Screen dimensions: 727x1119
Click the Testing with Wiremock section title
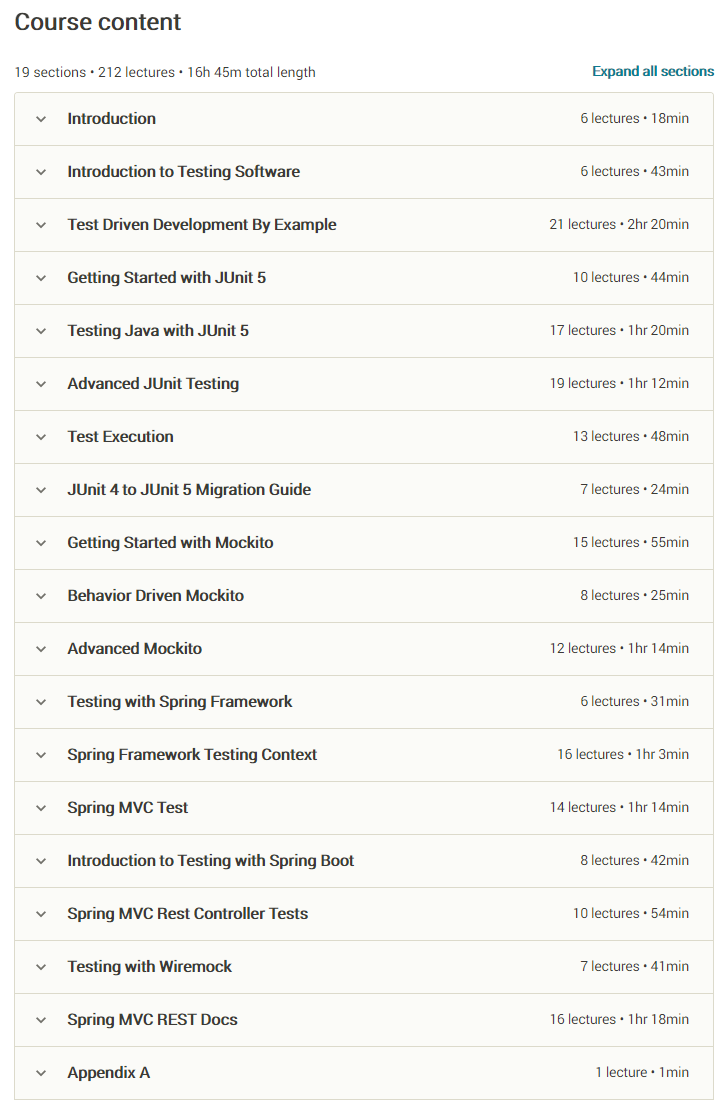(x=149, y=967)
